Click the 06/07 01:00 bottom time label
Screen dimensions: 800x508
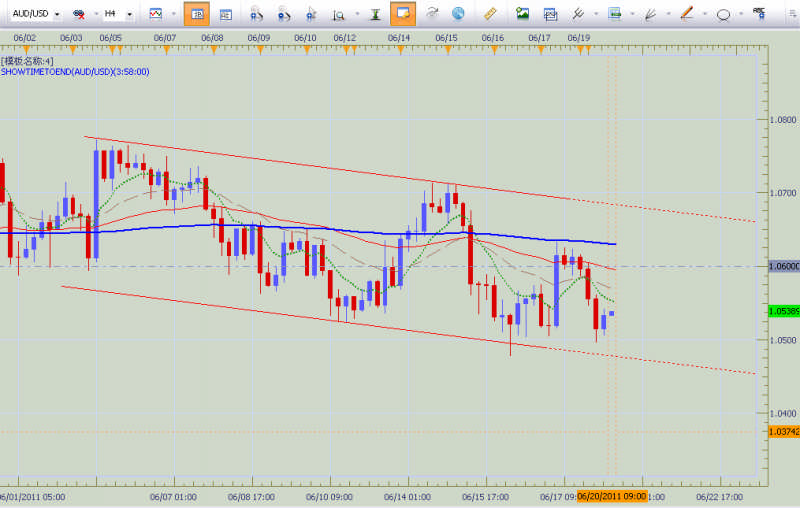(173, 497)
